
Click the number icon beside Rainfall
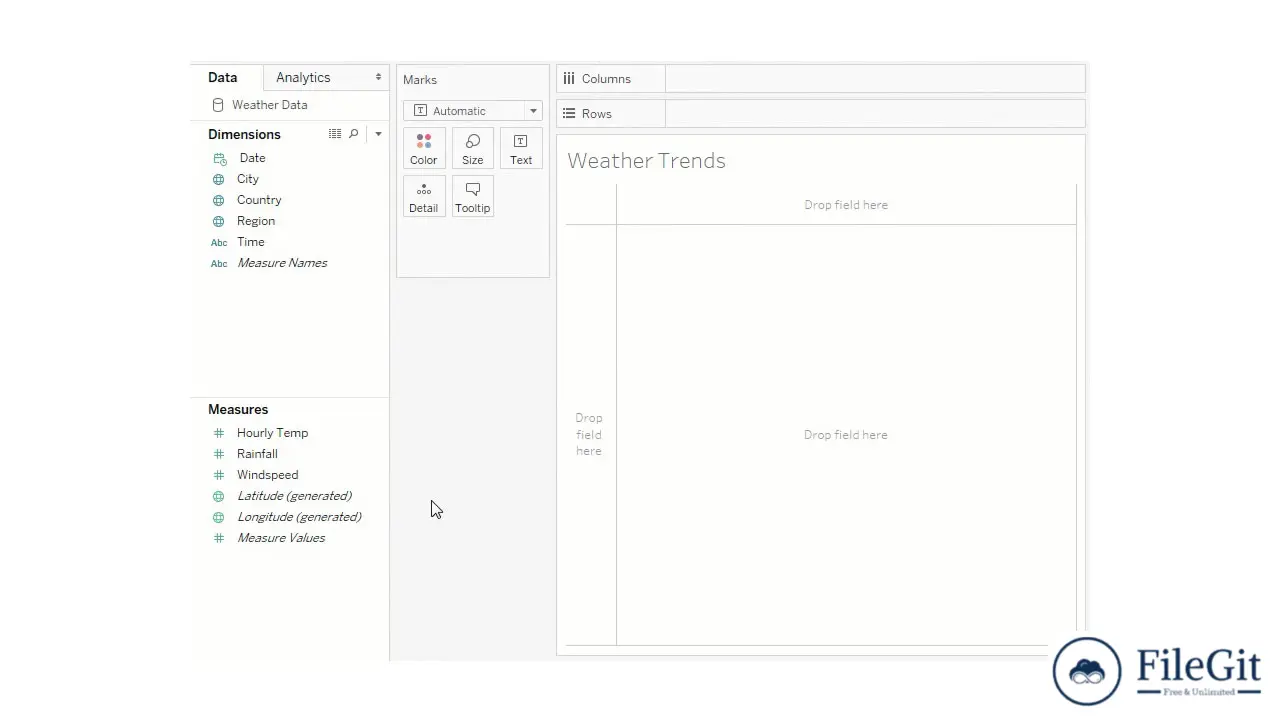pyautogui.click(x=218, y=454)
